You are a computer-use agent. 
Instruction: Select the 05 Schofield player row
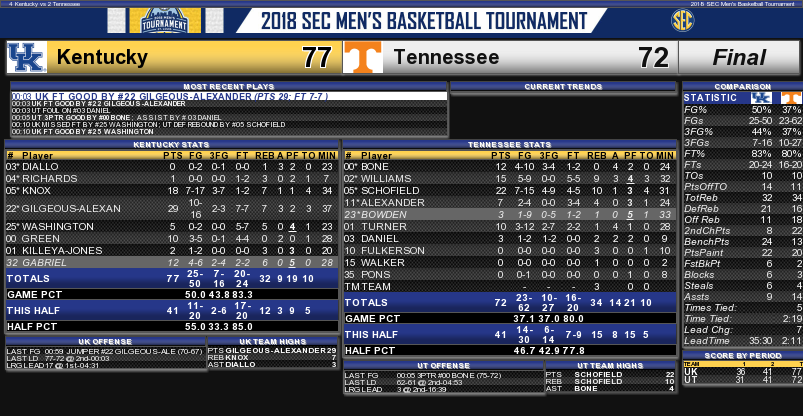(510, 191)
